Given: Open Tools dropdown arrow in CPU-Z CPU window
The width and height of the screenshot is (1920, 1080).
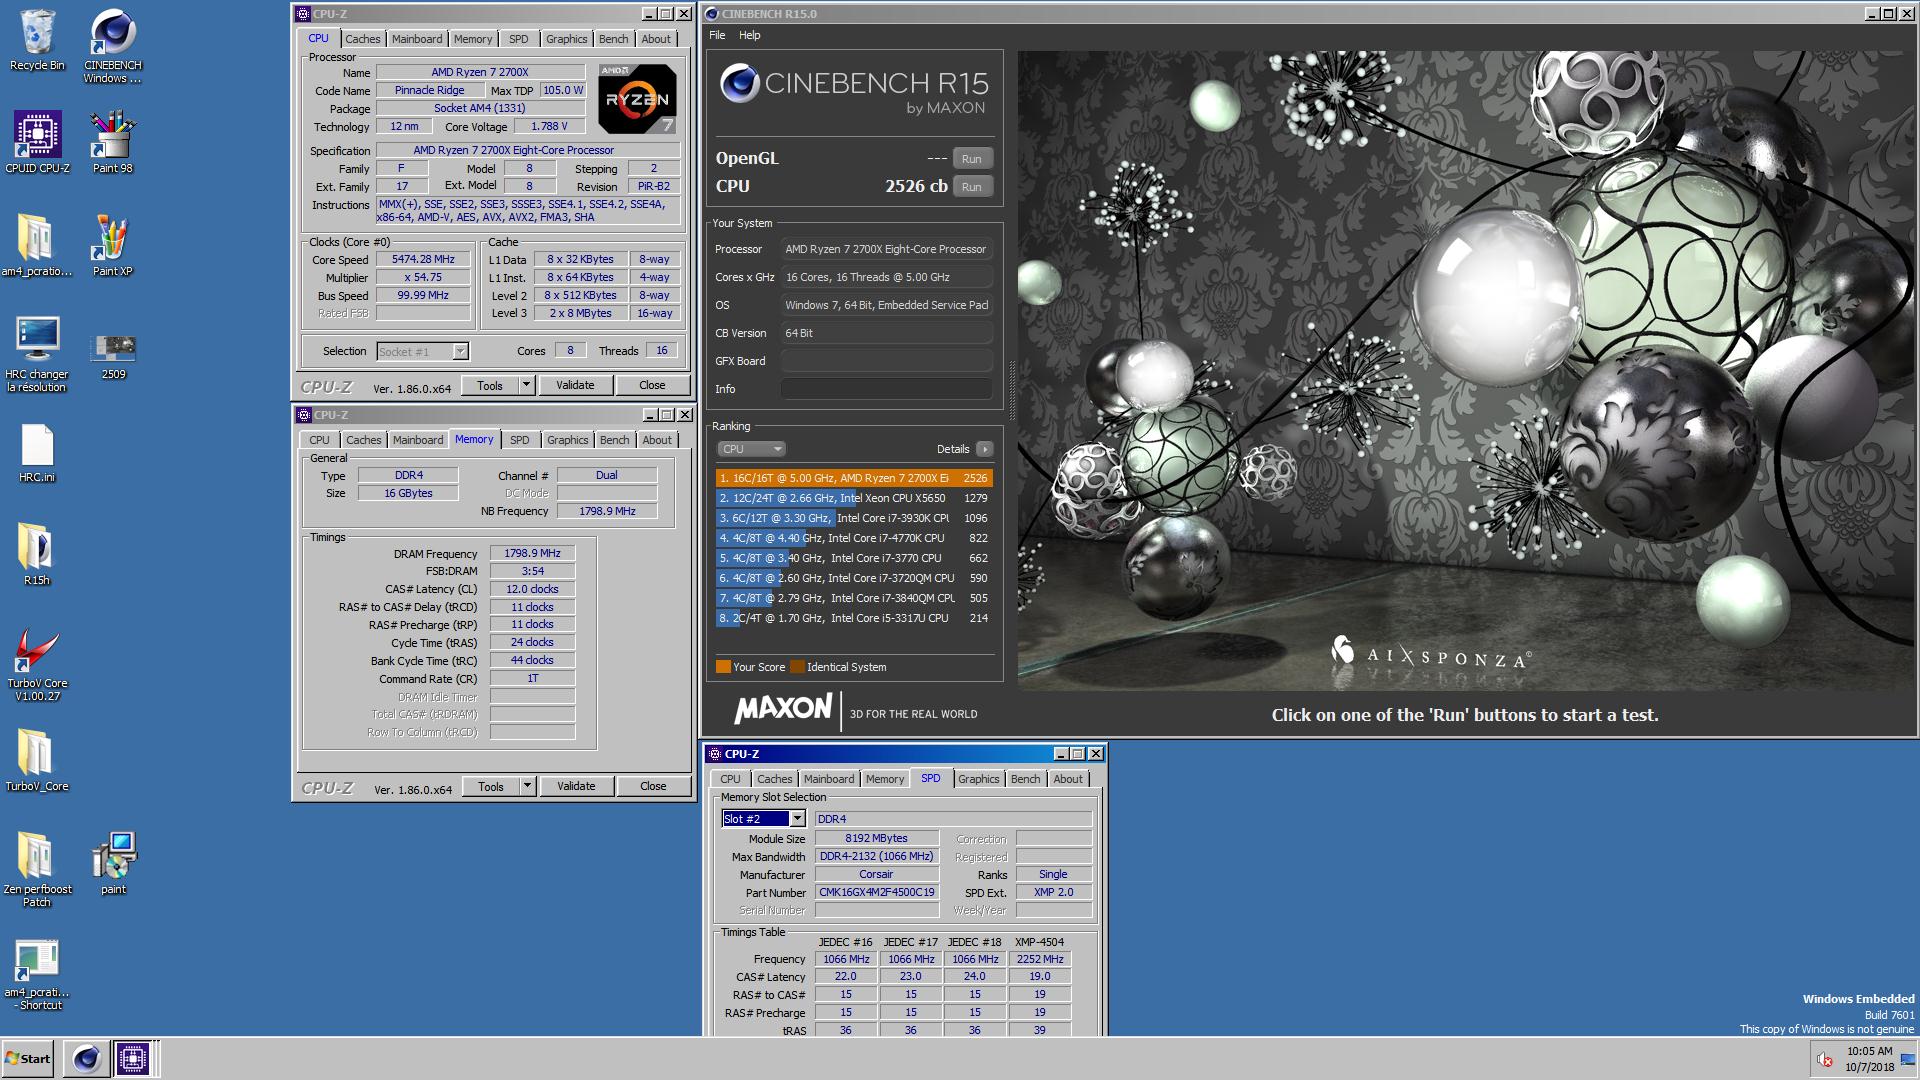Looking at the screenshot, I should [x=526, y=385].
